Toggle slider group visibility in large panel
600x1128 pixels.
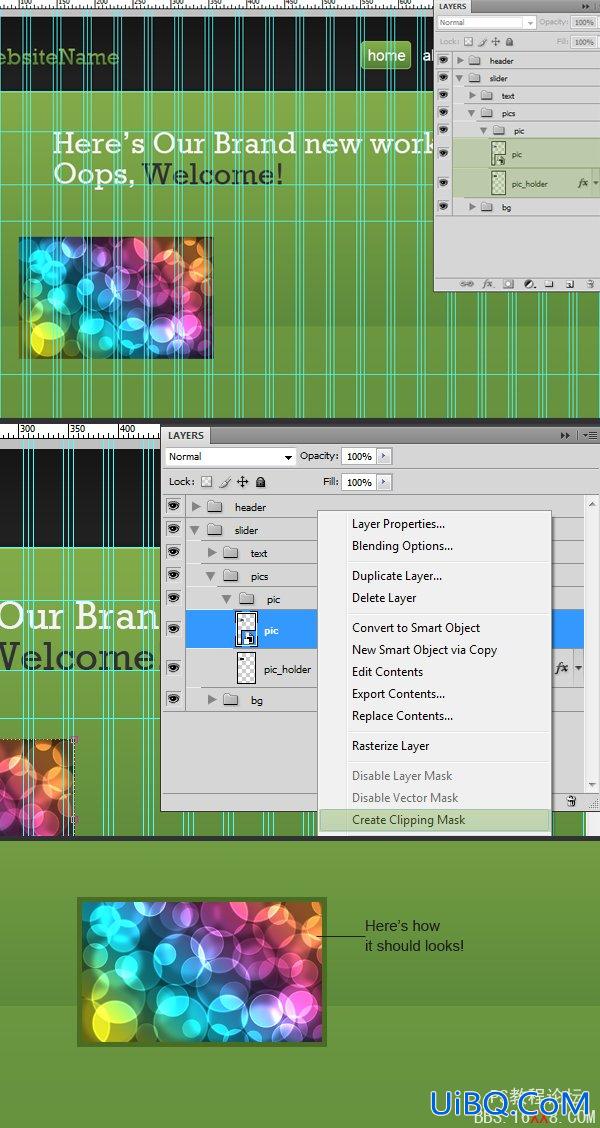173,529
